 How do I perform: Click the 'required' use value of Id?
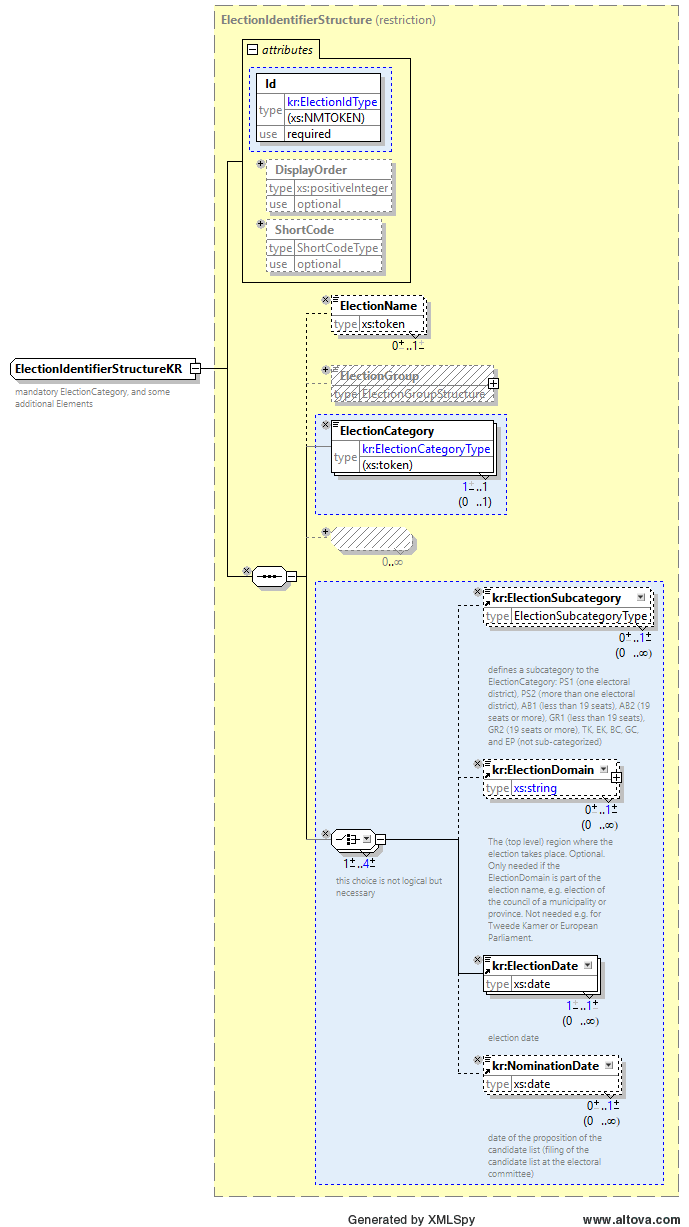click(x=308, y=134)
